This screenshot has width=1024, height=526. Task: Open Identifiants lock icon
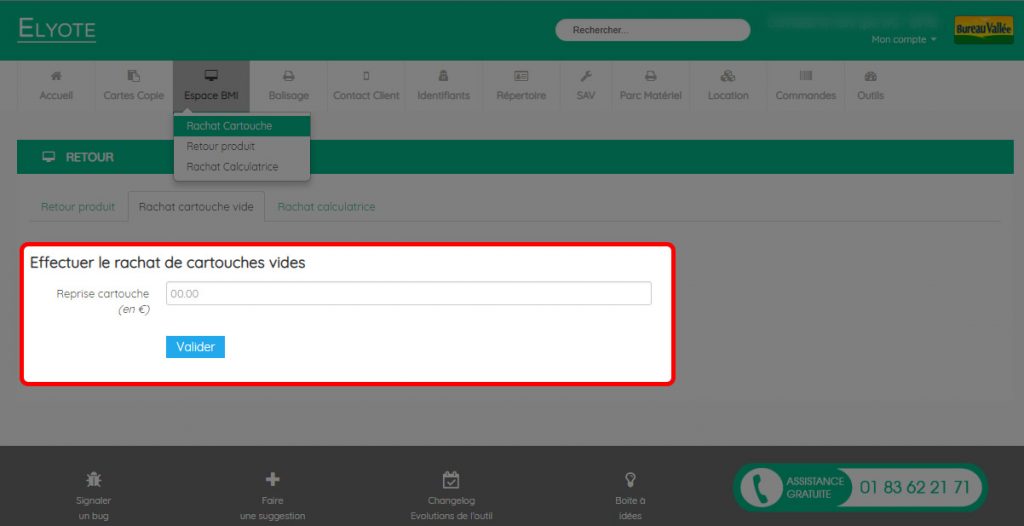pyautogui.click(x=443, y=76)
